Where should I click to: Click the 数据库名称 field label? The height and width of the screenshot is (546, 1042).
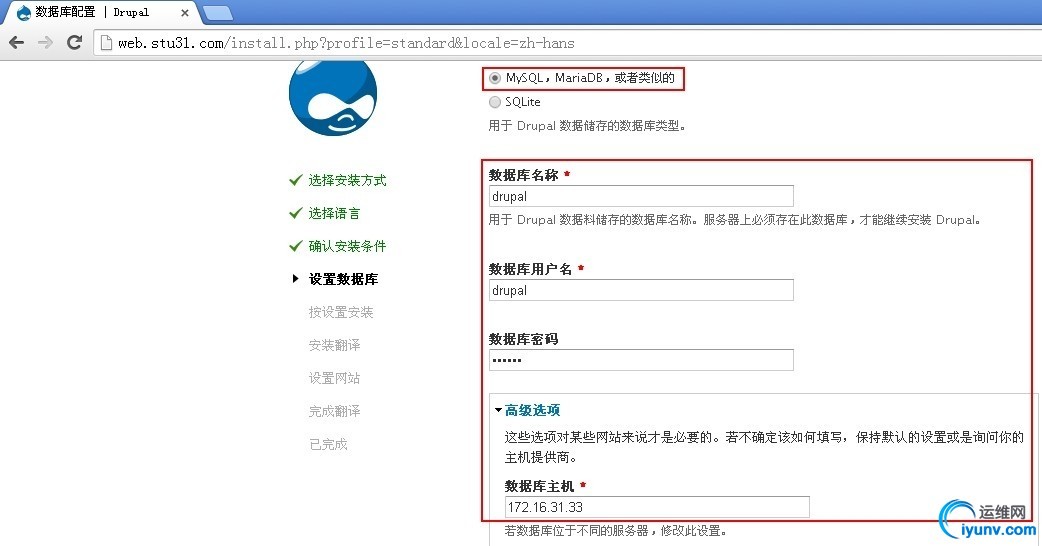click(x=523, y=175)
